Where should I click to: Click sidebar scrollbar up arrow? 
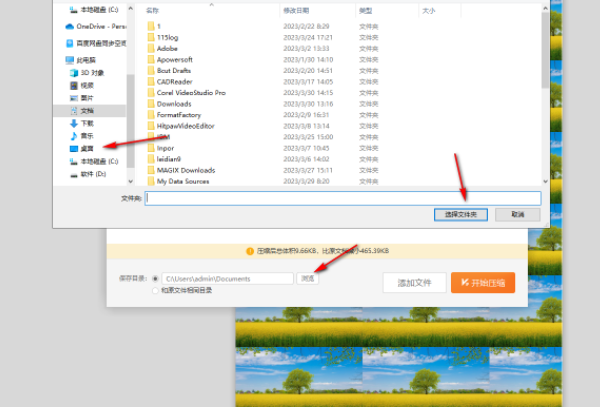(130, 8)
